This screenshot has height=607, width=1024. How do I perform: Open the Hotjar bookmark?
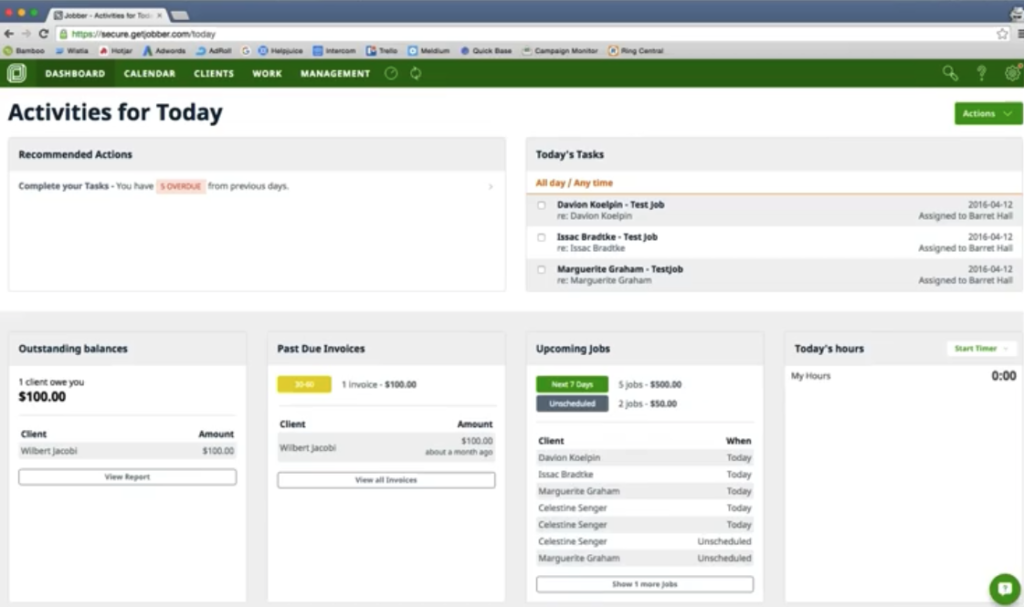116,50
